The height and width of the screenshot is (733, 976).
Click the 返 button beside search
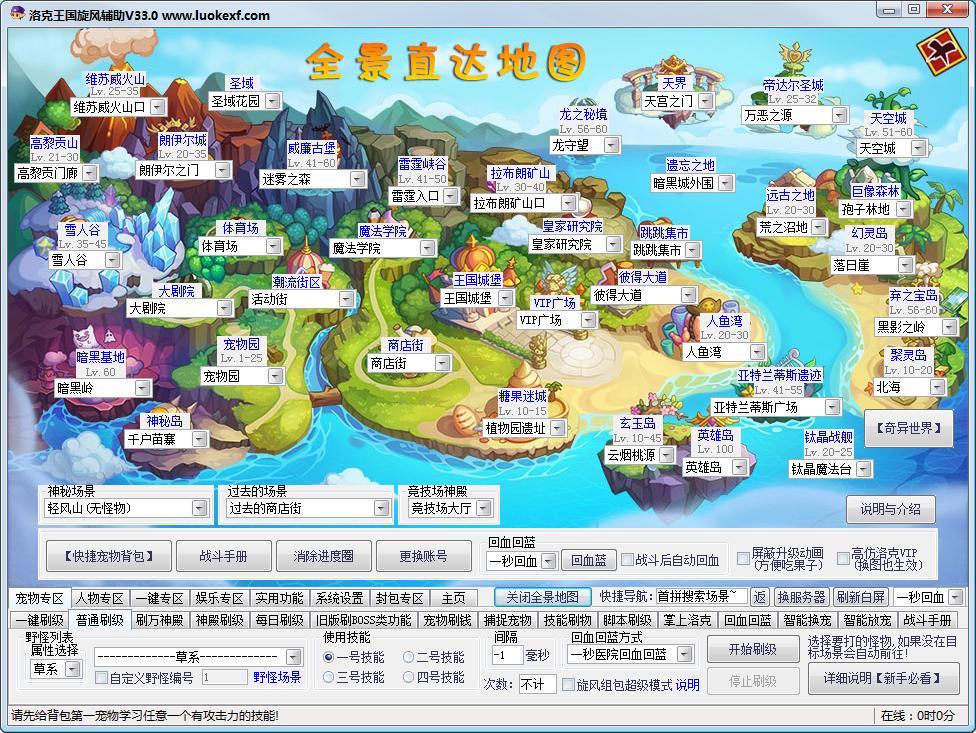[x=759, y=597]
